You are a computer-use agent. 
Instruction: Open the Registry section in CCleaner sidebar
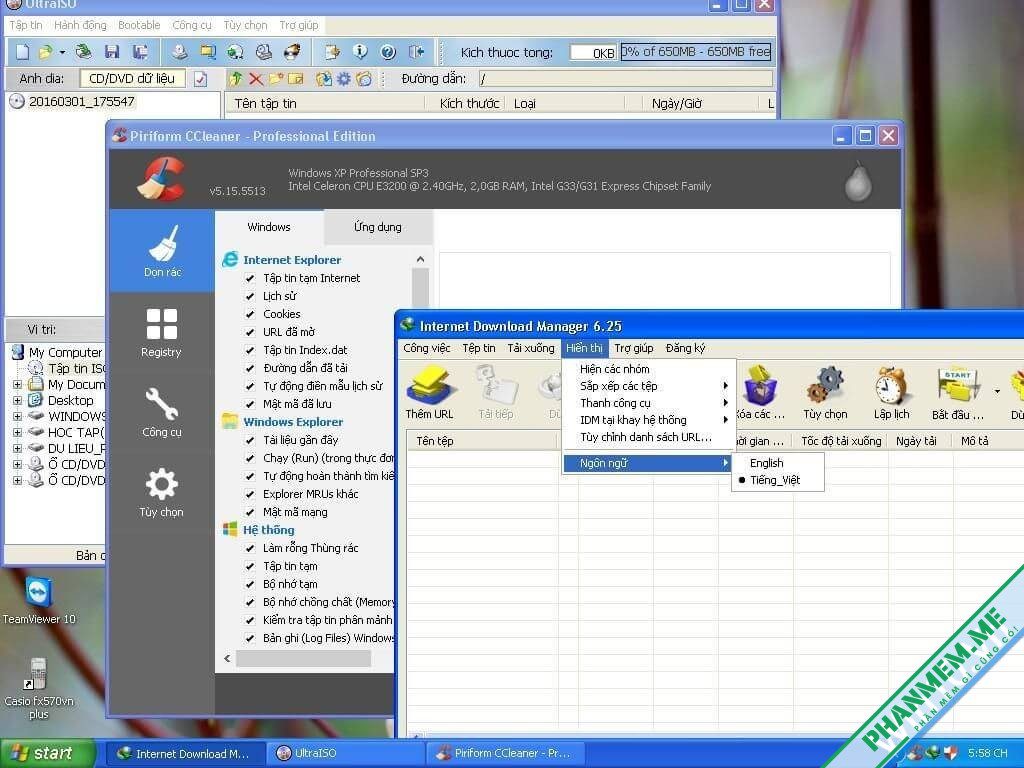click(161, 332)
